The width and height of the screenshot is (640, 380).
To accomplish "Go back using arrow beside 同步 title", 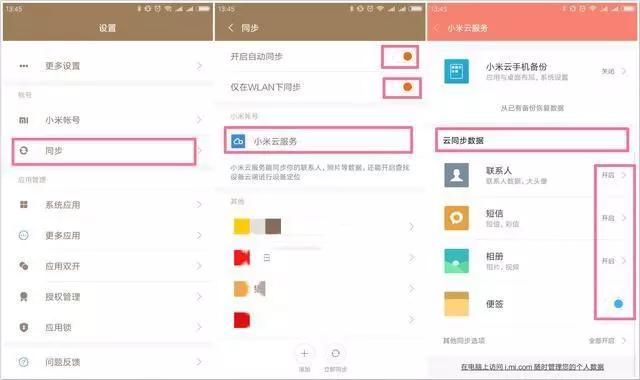I will pyautogui.click(x=231, y=28).
